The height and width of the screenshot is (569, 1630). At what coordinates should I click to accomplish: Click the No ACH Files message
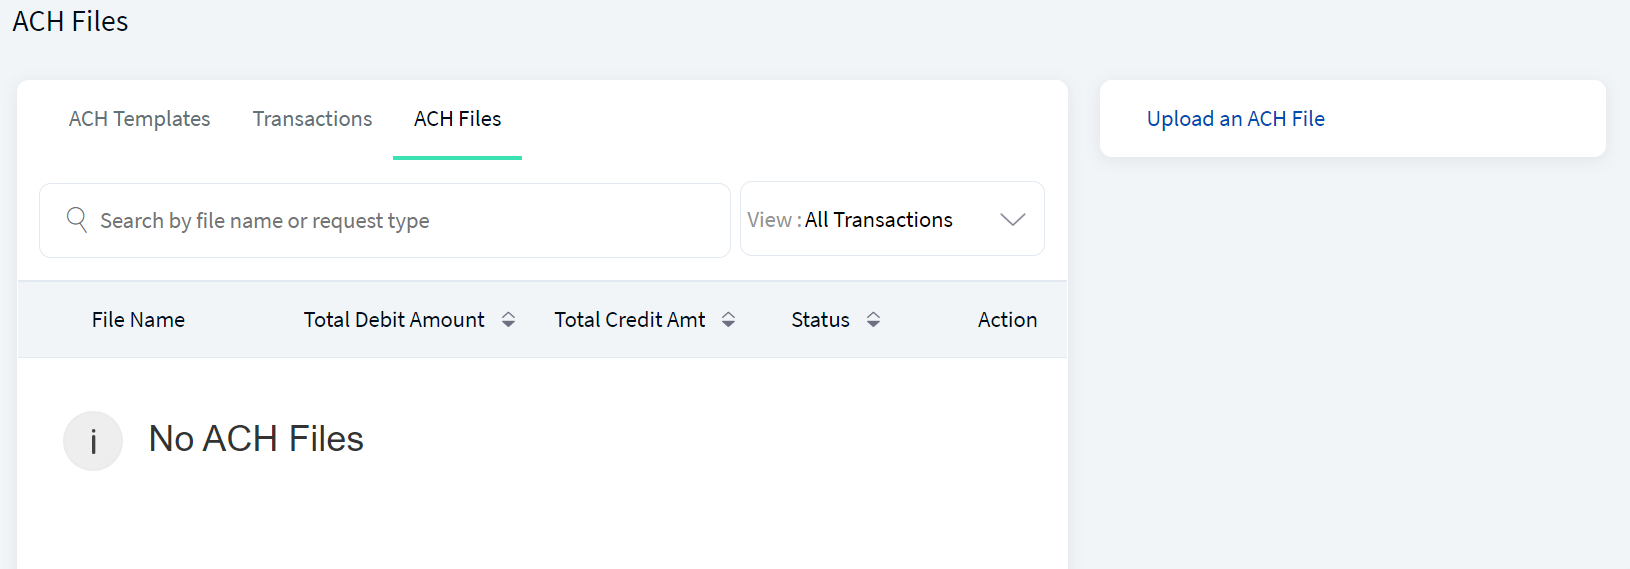(256, 439)
